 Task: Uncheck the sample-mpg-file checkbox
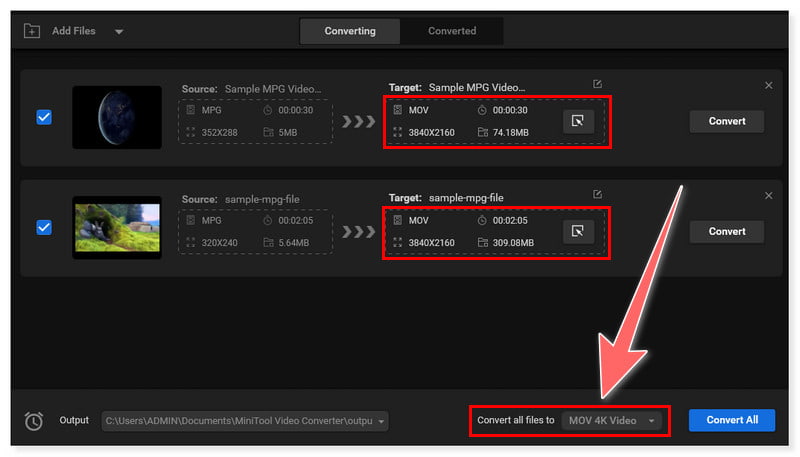pos(44,228)
